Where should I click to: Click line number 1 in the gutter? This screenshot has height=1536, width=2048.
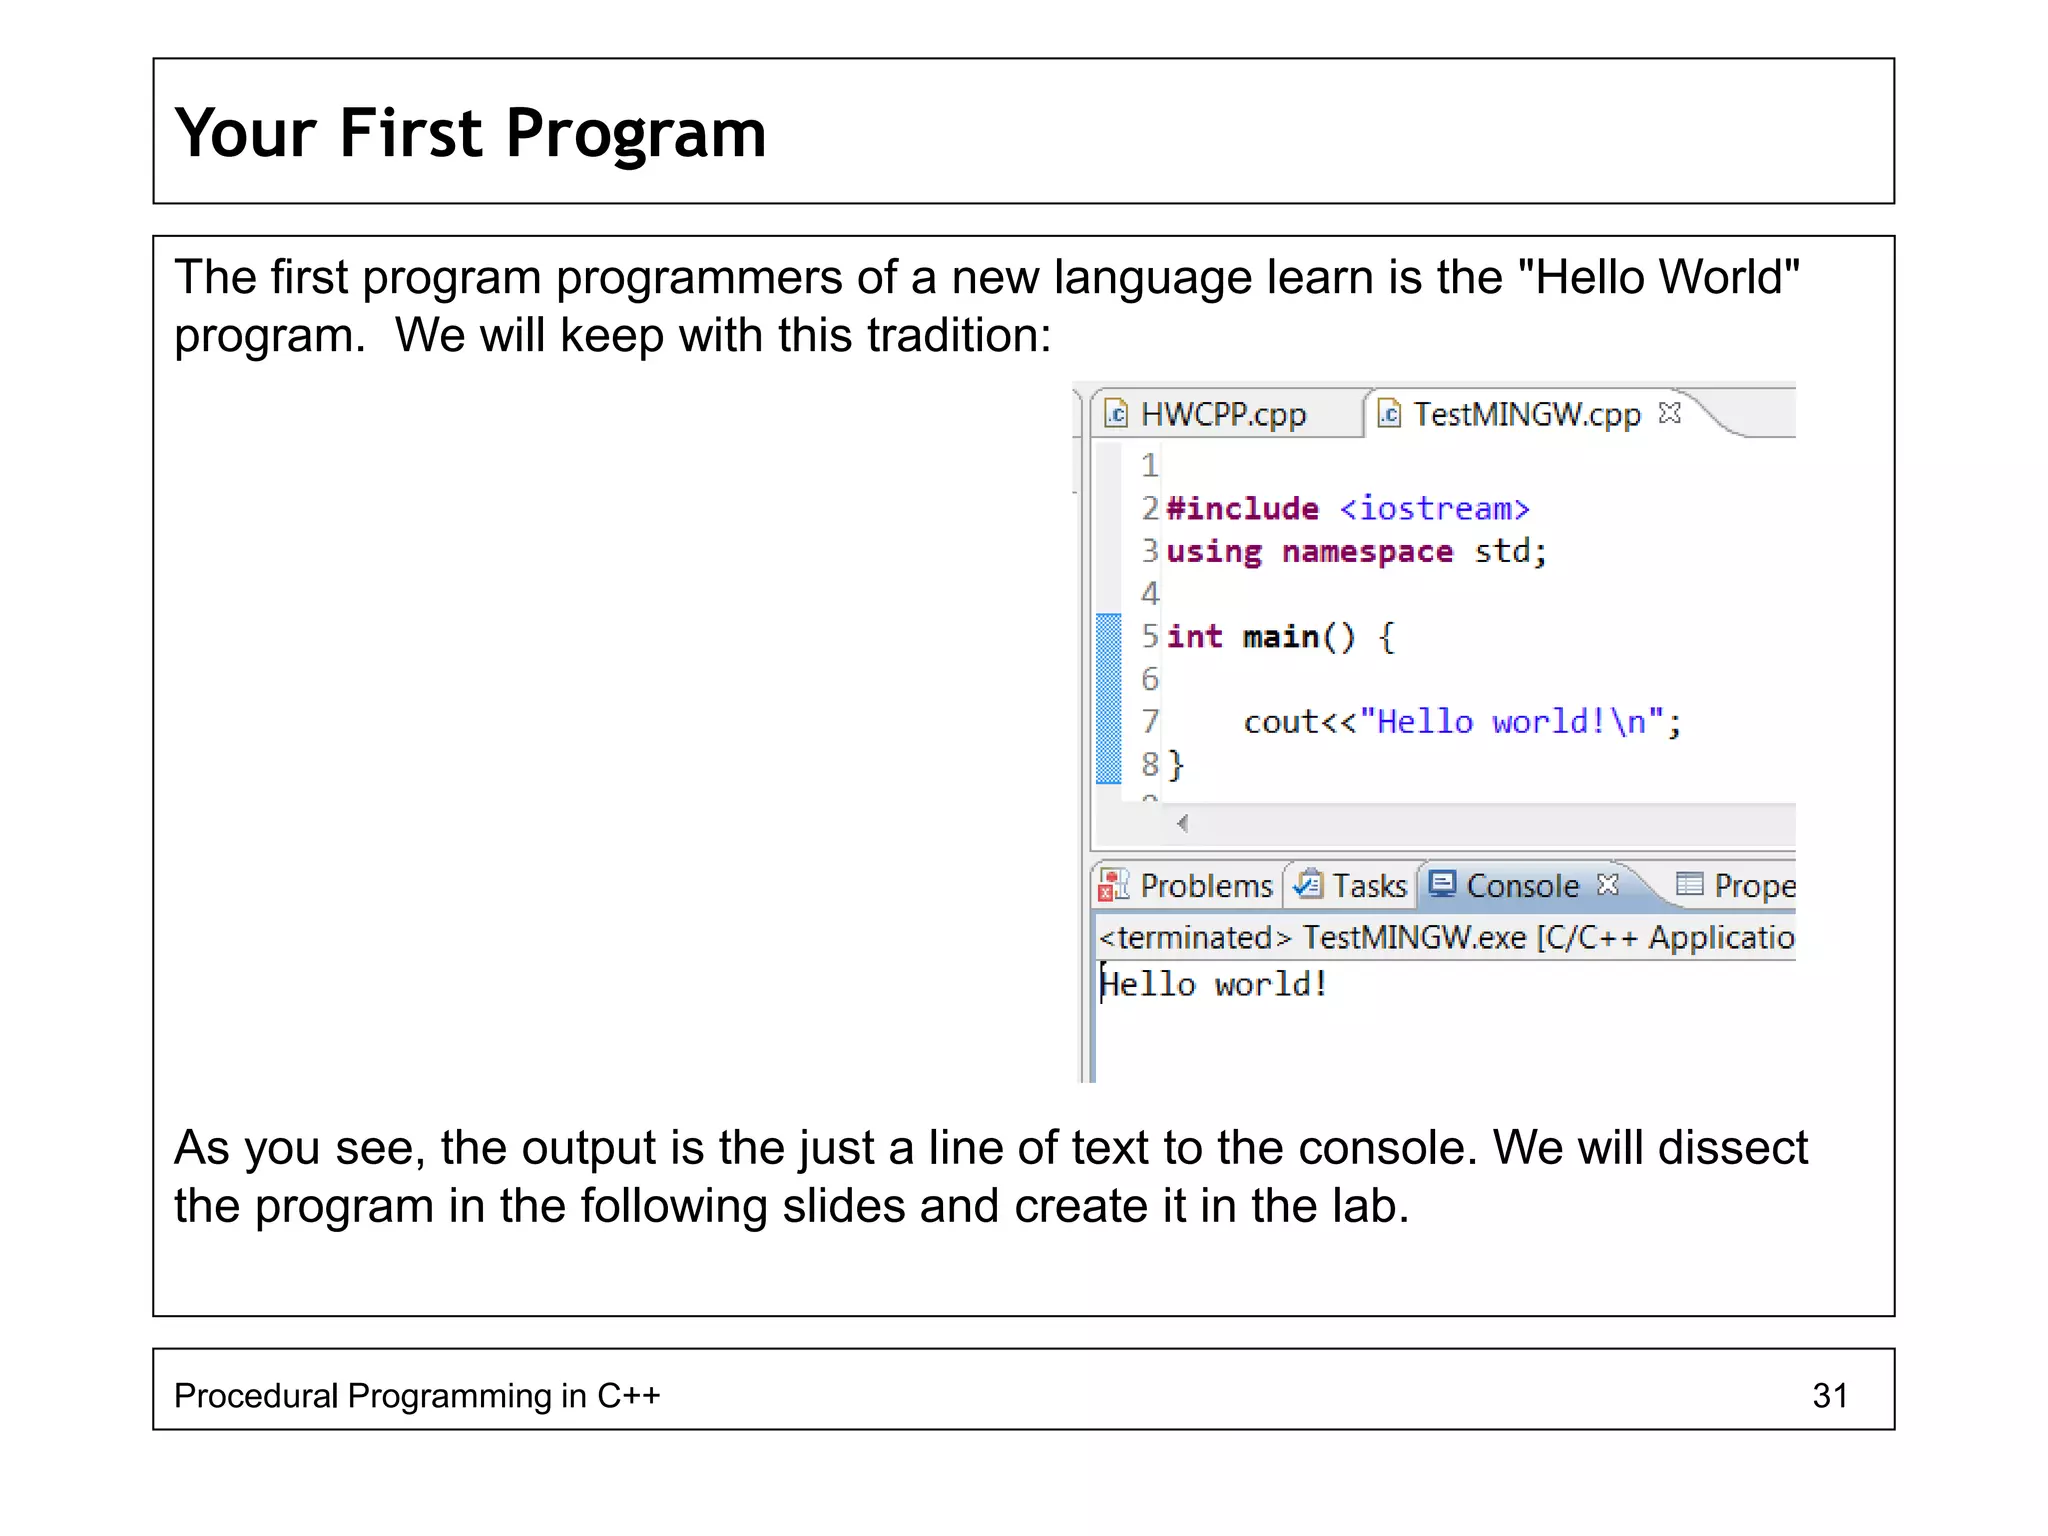tap(1150, 466)
